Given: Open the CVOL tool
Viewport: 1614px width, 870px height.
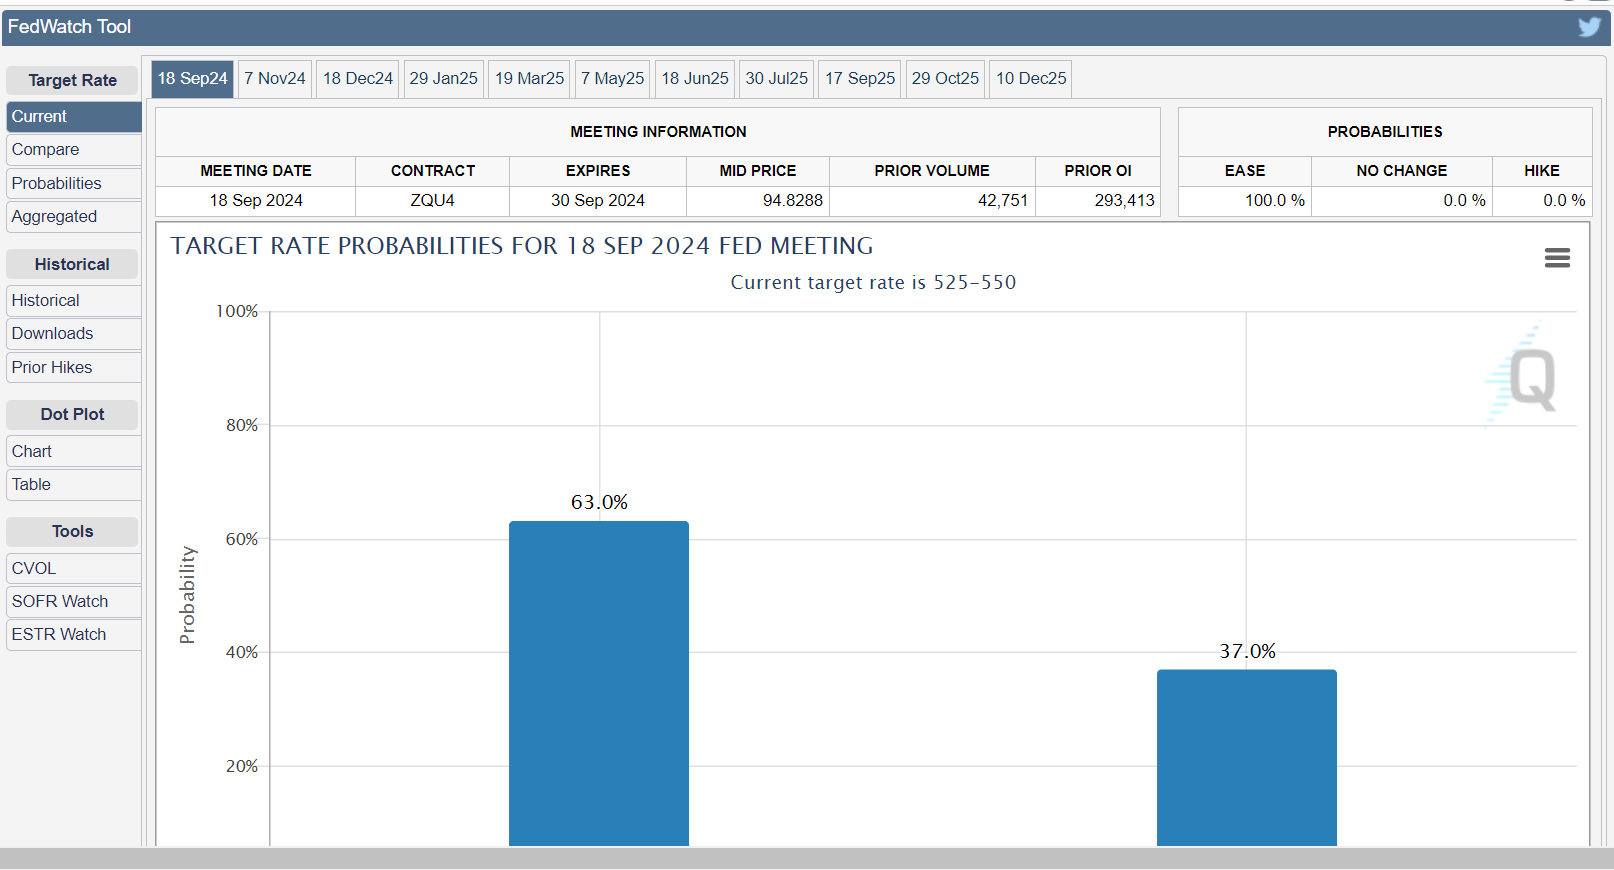Looking at the screenshot, I should click(73, 569).
